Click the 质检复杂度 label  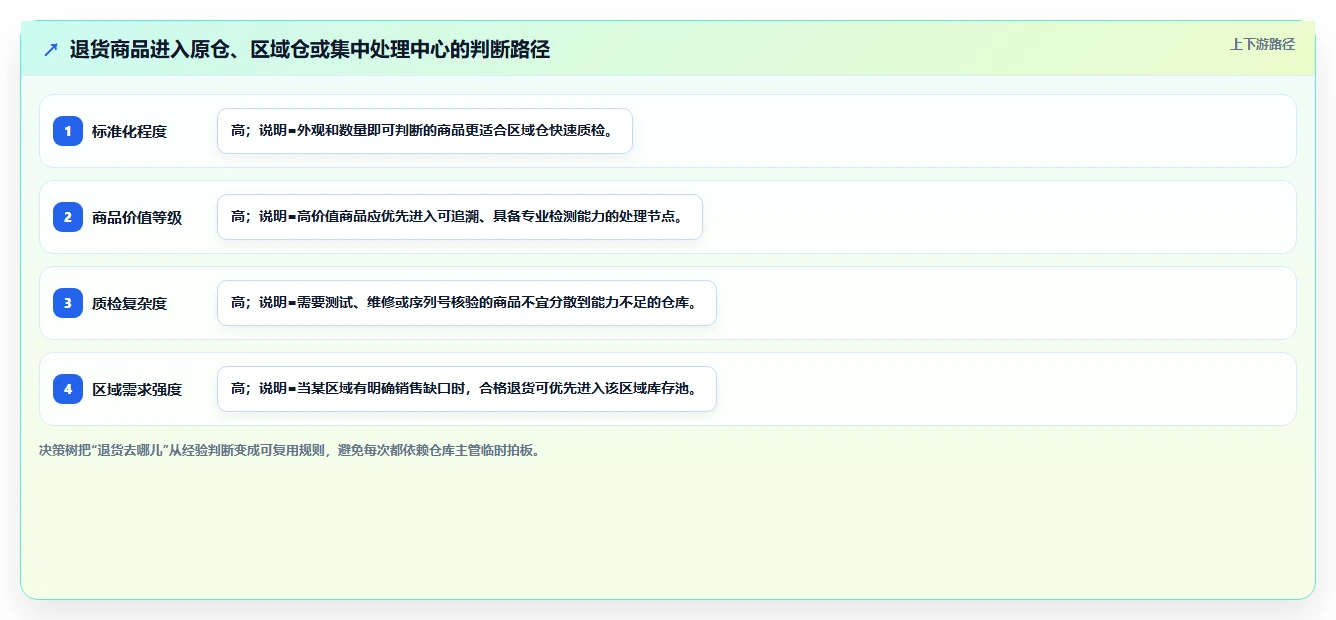(129, 303)
